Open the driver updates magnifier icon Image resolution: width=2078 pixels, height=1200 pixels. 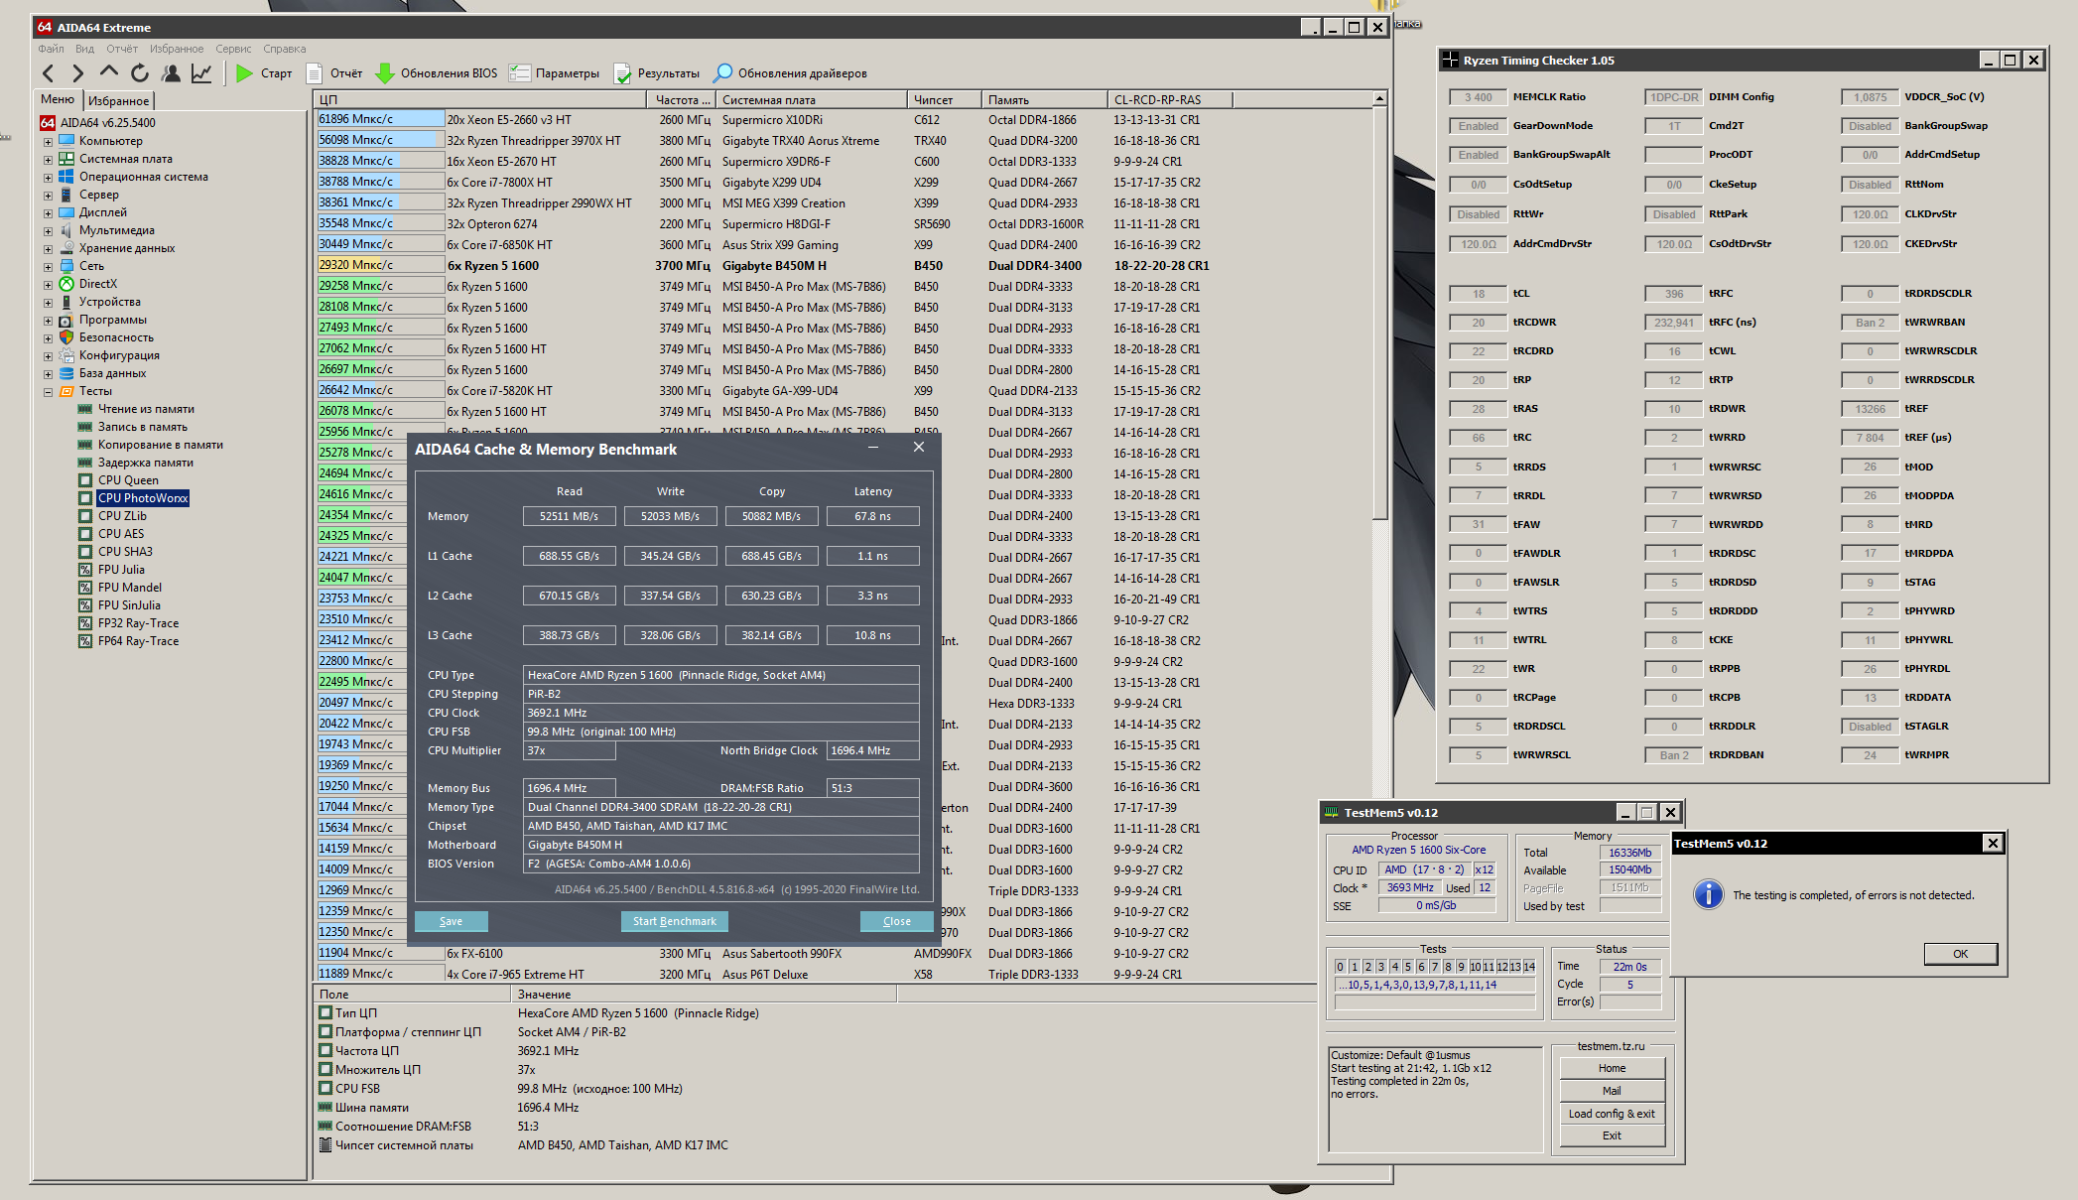coord(723,73)
